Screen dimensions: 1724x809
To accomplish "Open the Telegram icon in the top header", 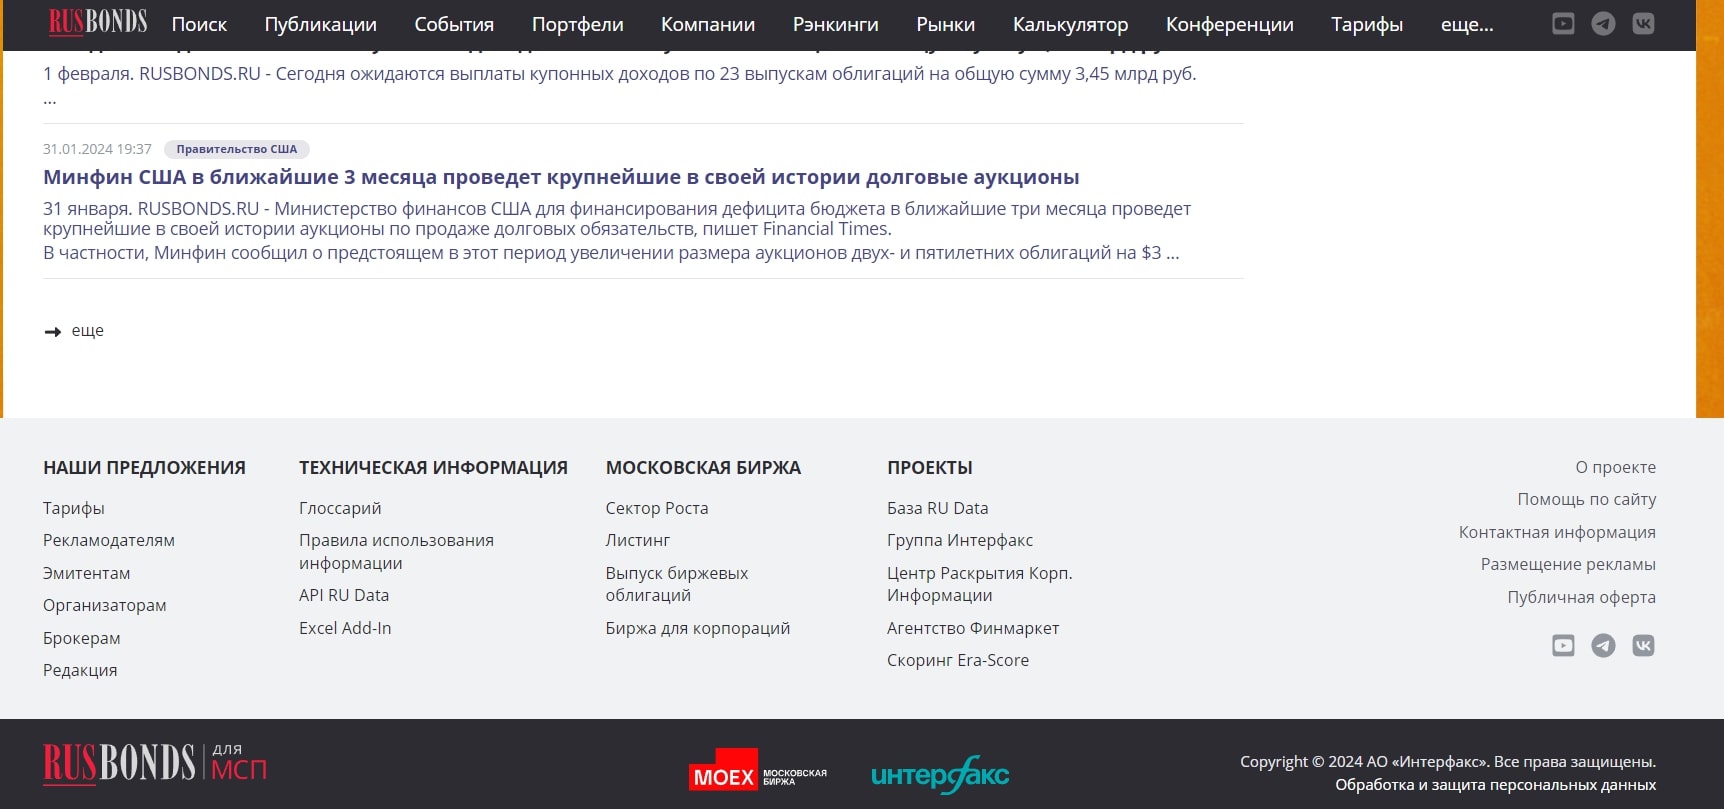I will click(x=1603, y=24).
